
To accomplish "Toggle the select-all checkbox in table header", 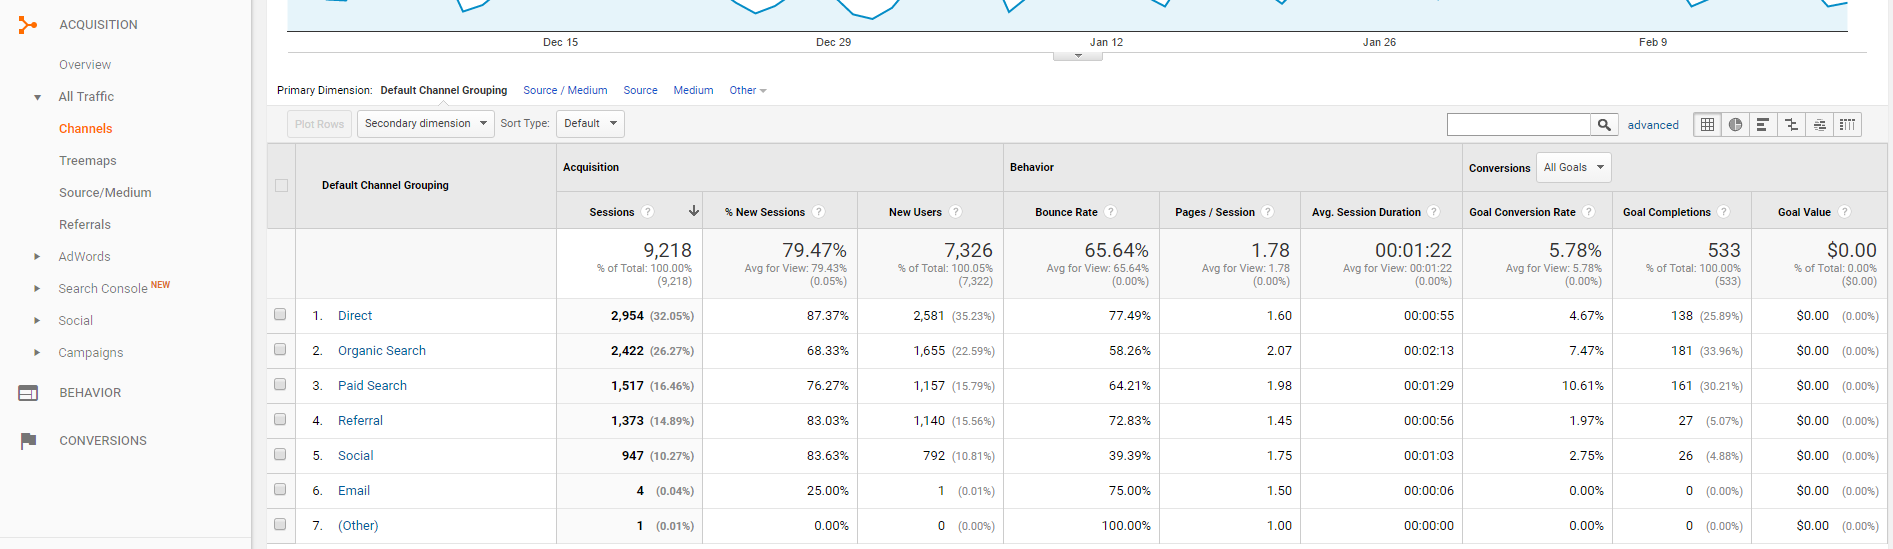I will pos(281,186).
